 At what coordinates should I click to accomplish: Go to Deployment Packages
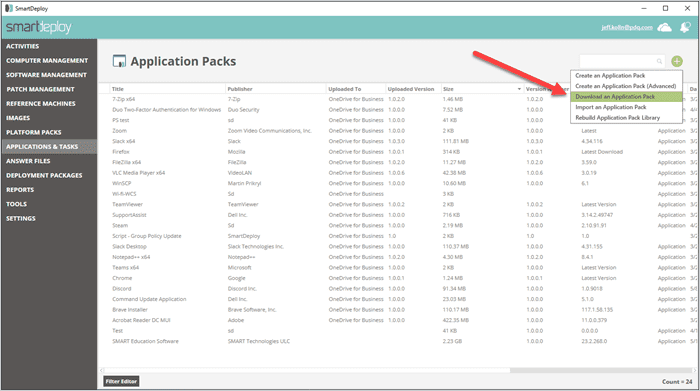44,175
